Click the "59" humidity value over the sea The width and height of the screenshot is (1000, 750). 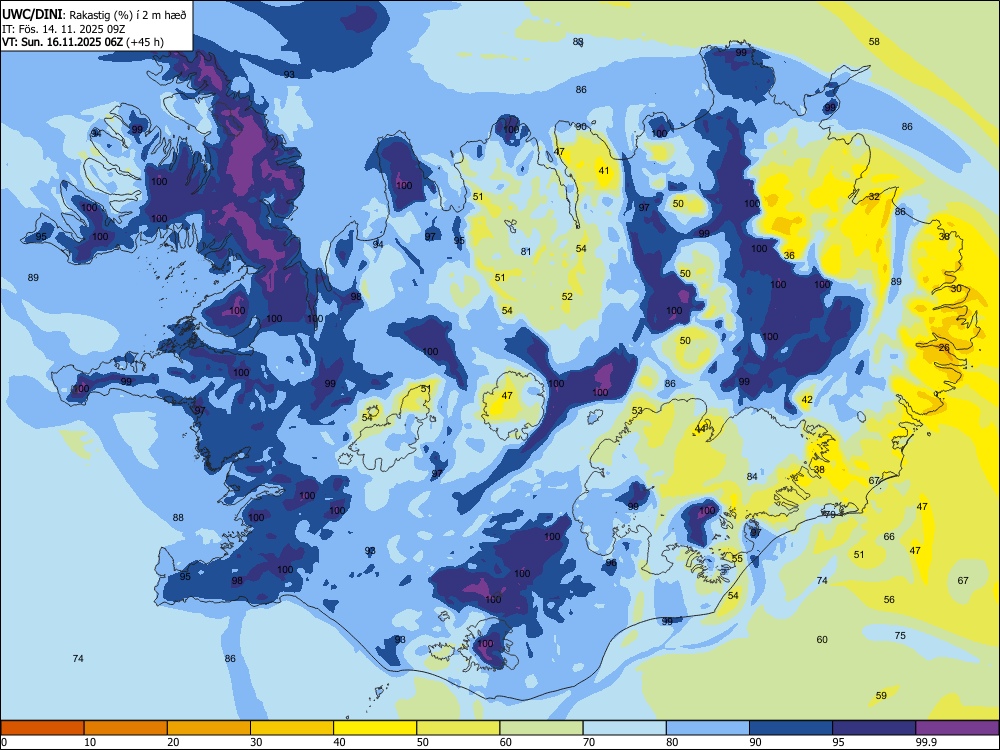[x=881, y=695]
